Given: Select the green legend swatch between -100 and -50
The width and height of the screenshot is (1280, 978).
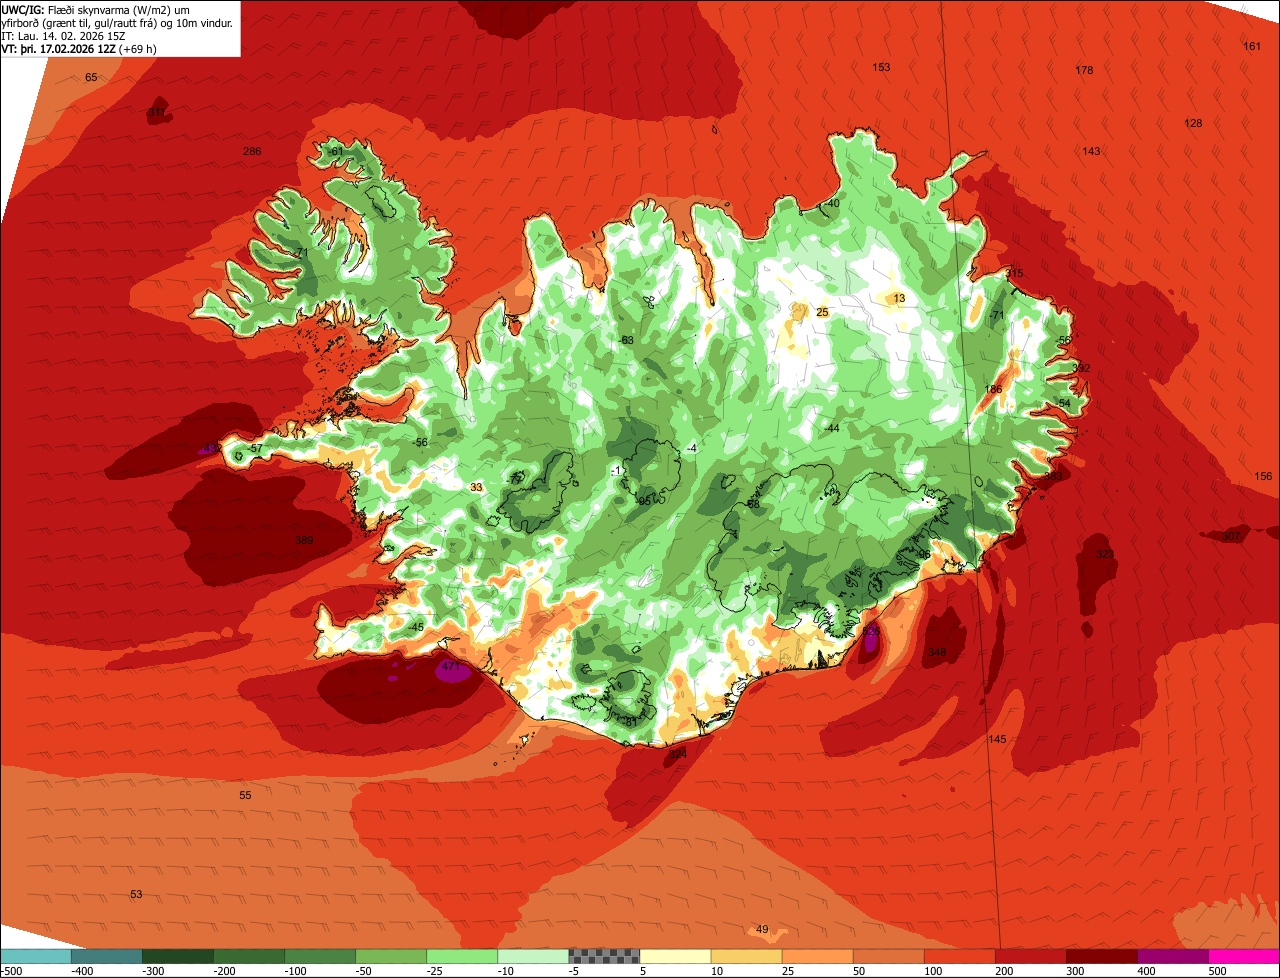Looking at the screenshot, I should [320, 955].
